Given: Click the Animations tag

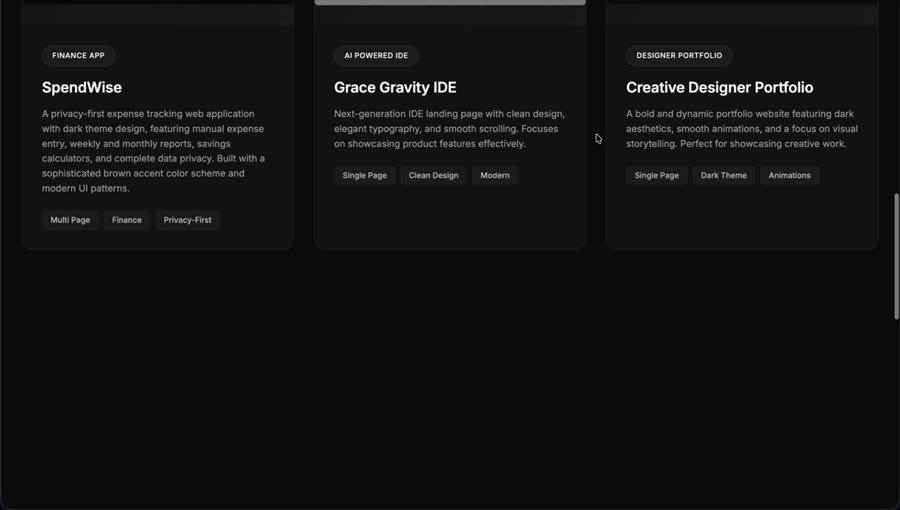Looking at the screenshot, I should point(789,176).
